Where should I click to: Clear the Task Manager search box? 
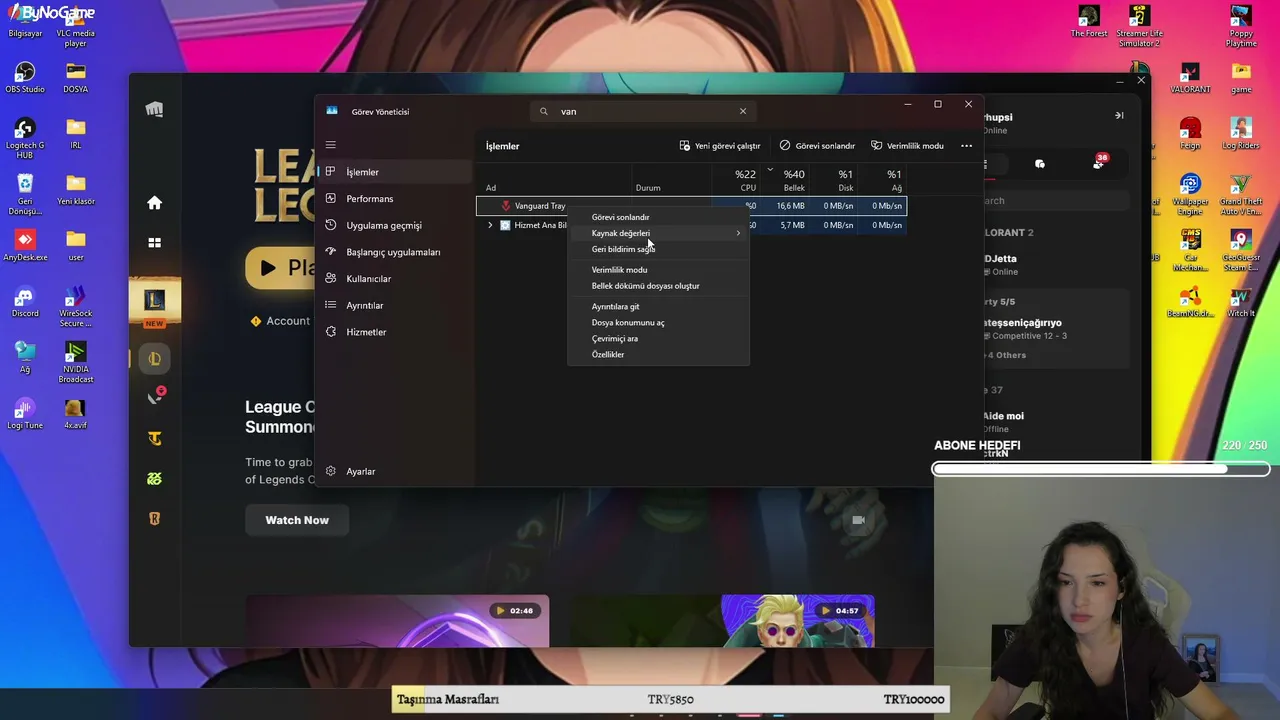(743, 111)
